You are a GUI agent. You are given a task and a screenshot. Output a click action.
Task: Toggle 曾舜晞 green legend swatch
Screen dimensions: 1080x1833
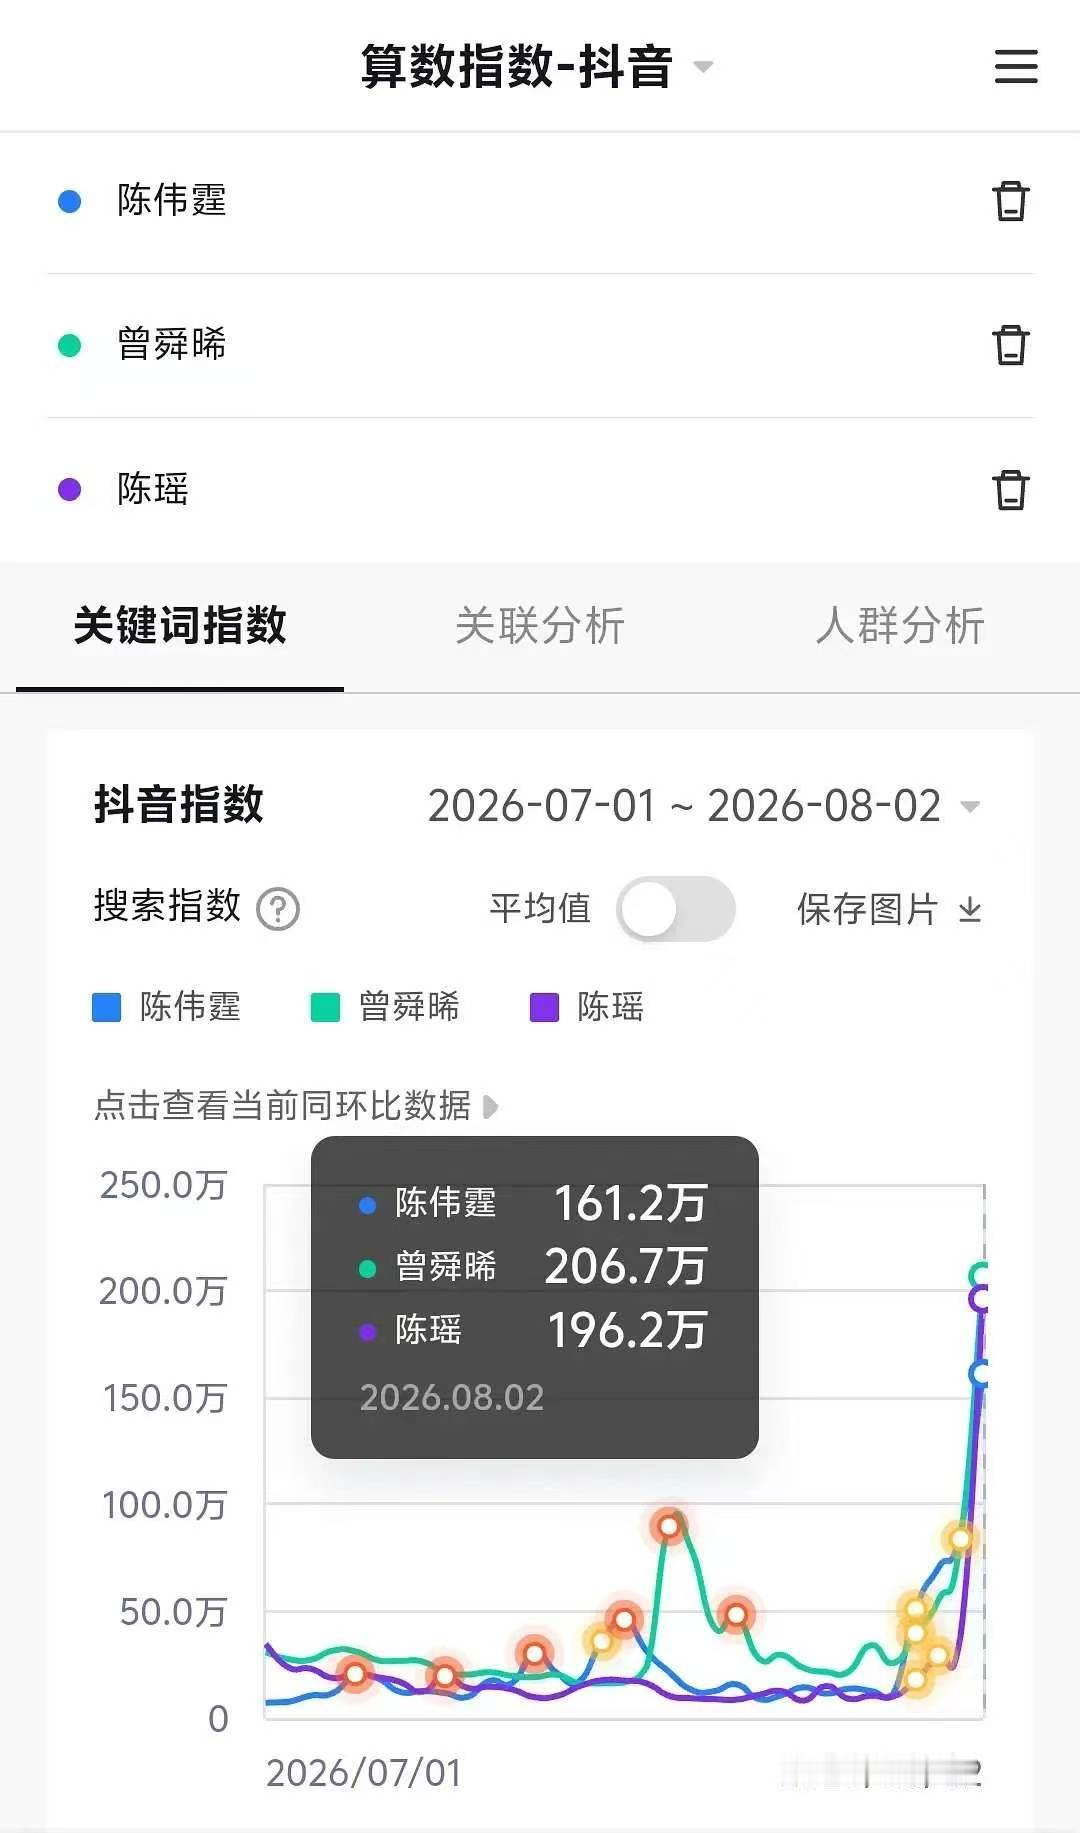[x=325, y=1007]
